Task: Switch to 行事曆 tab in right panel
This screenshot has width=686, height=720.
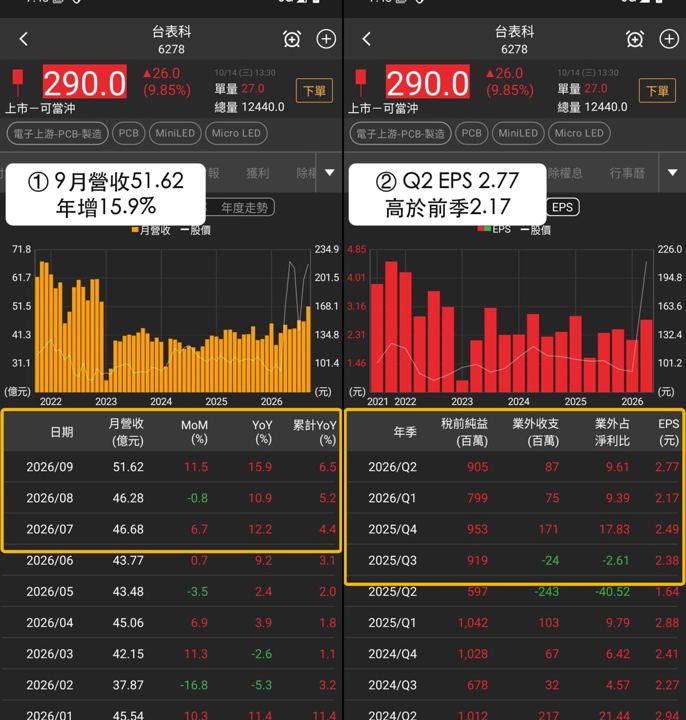Action: (627, 173)
